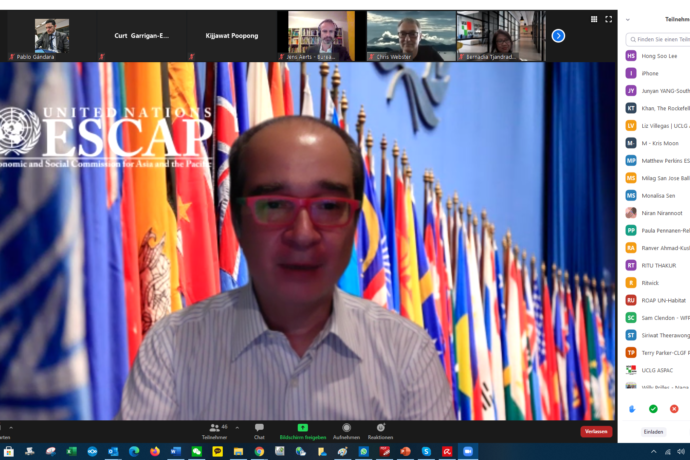Select participant Ranver Ahmad
The image size is (690, 460).
pos(657,248)
